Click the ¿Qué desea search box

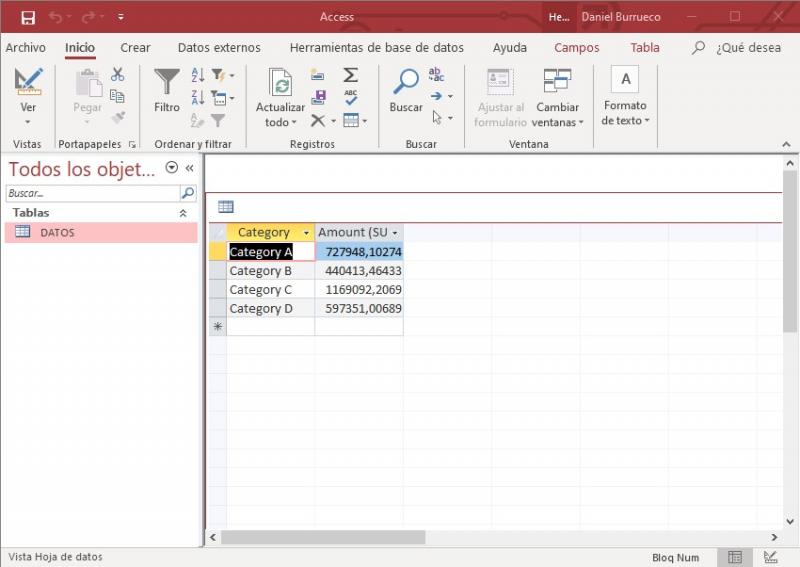[748, 47]
